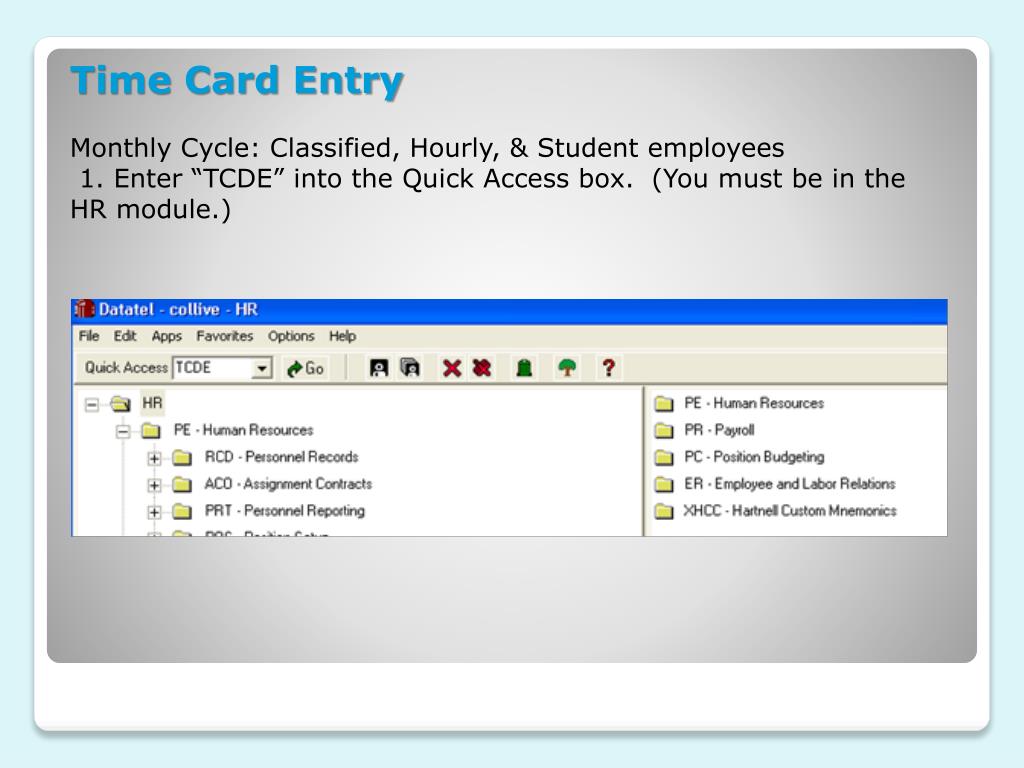Click the single-person save icon in toolbar
Image resolution: width=1024 pixels, height=768 pixels.
[379, 368]
